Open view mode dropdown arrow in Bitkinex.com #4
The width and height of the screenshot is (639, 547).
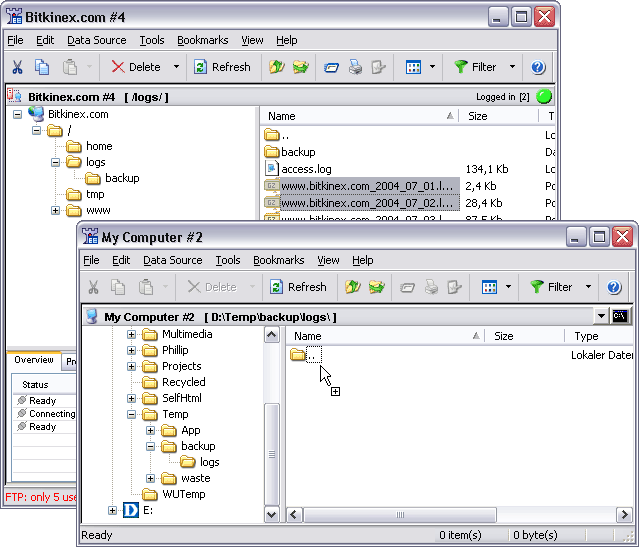(432, 67)
